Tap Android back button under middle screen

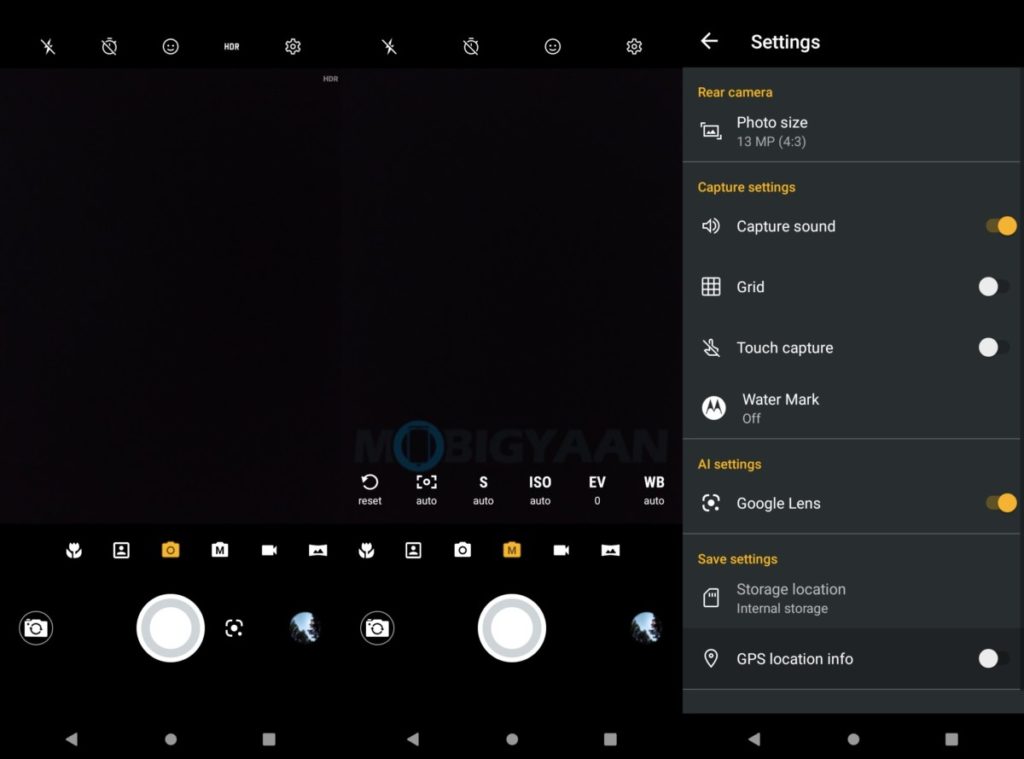413,739
